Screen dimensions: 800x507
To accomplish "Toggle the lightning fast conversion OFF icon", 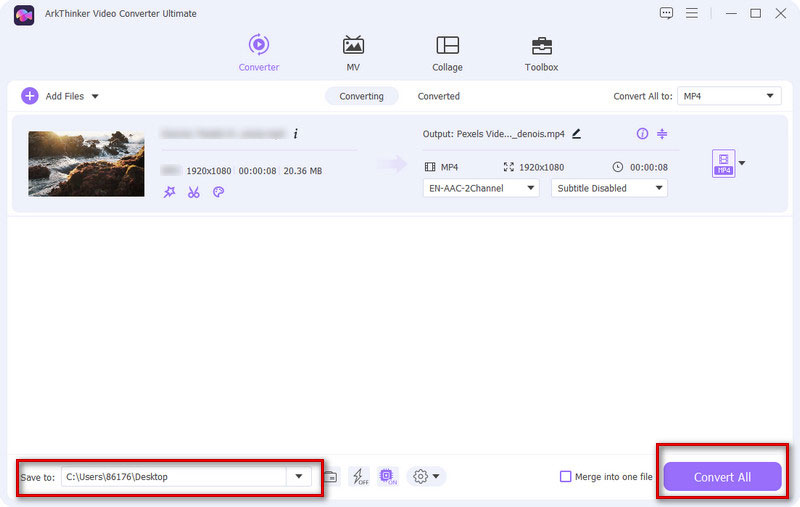I will 360,476.
